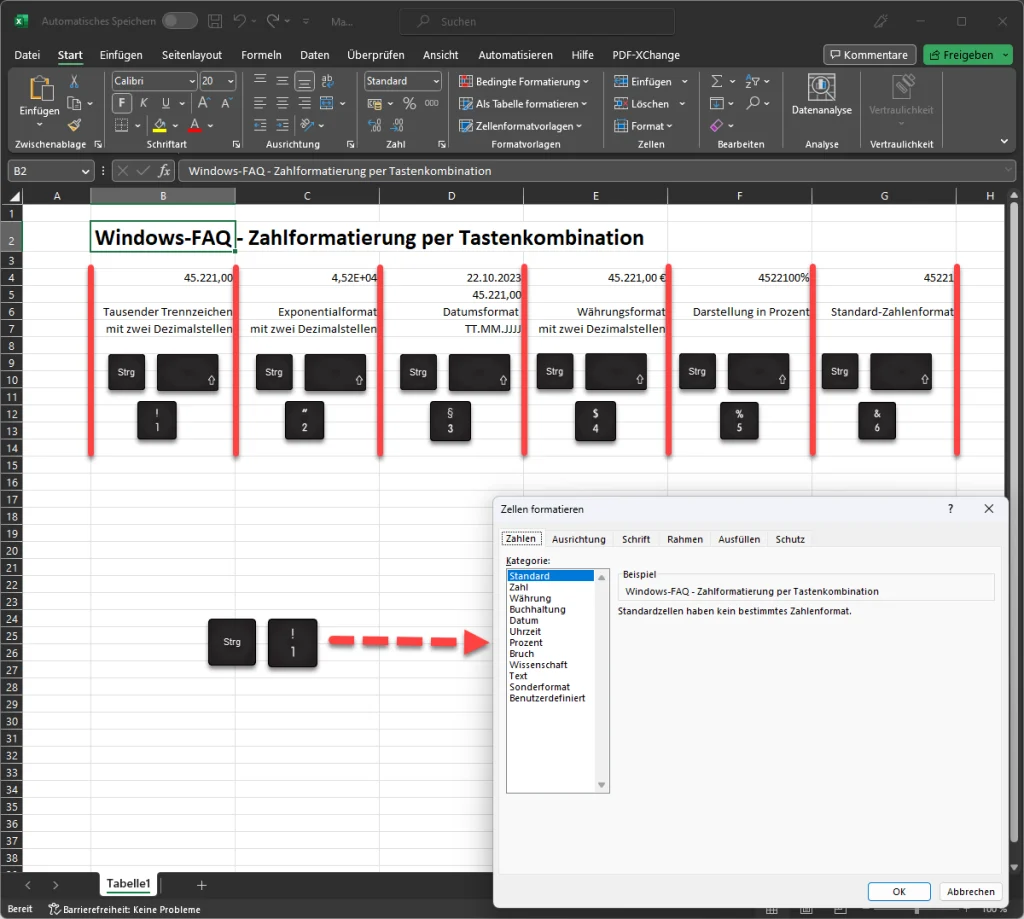Switch to Ausrichtung tab in dialog
The image size is (1024, 919).
(579, 539)
